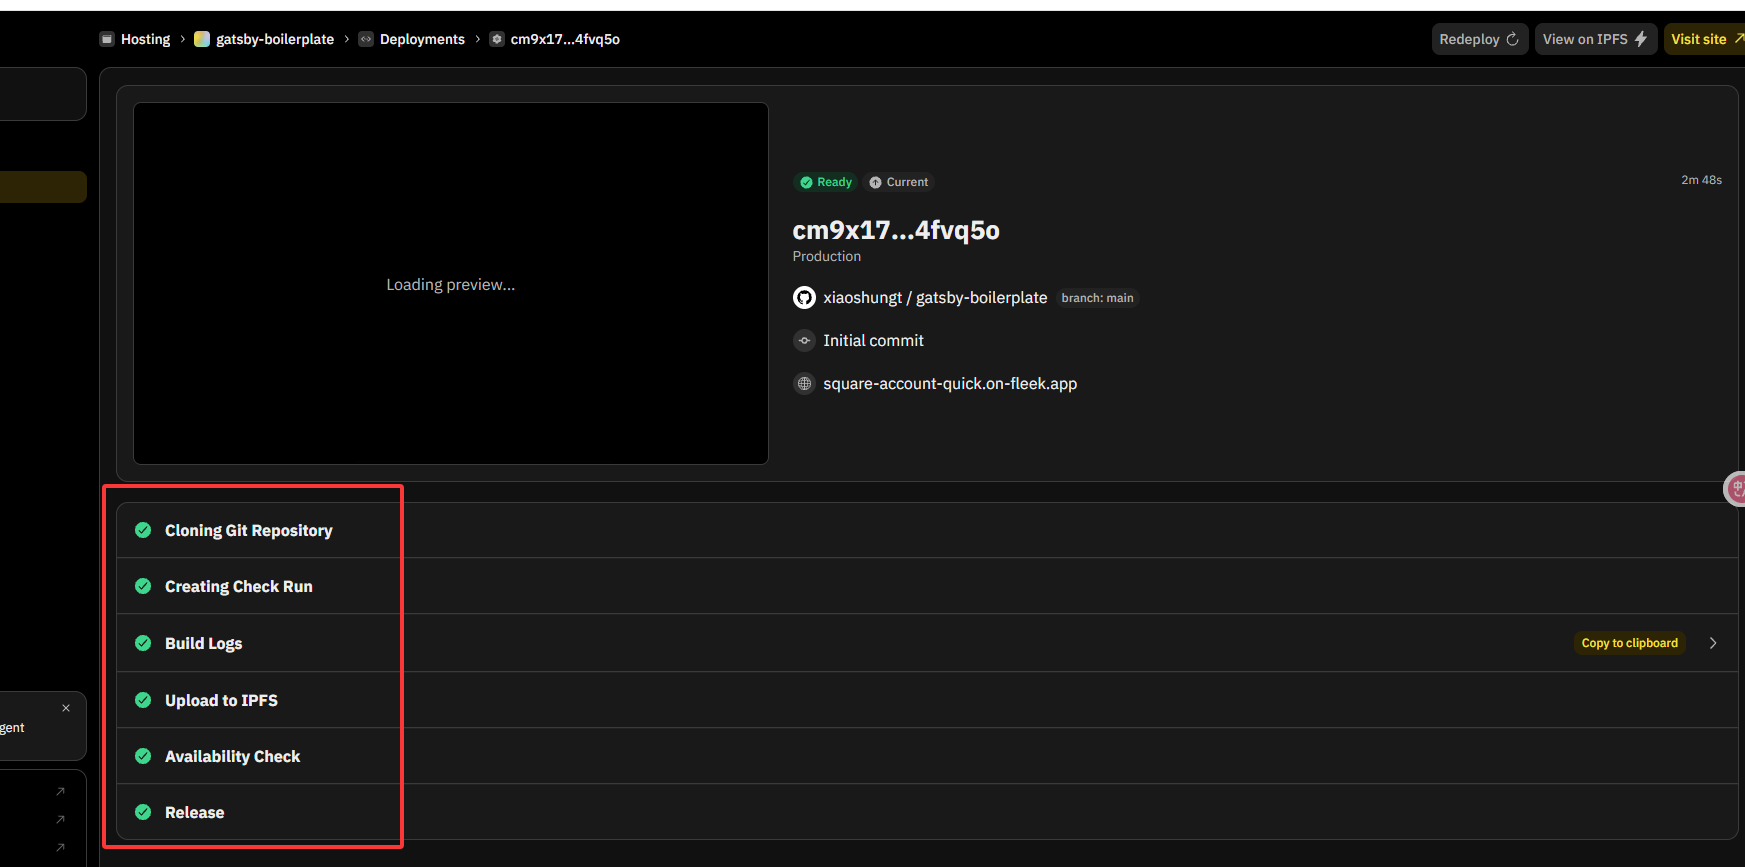Go to Deployments in the breadcrumb
Screen dimensions: 1745x867
(x=422, y=39)
